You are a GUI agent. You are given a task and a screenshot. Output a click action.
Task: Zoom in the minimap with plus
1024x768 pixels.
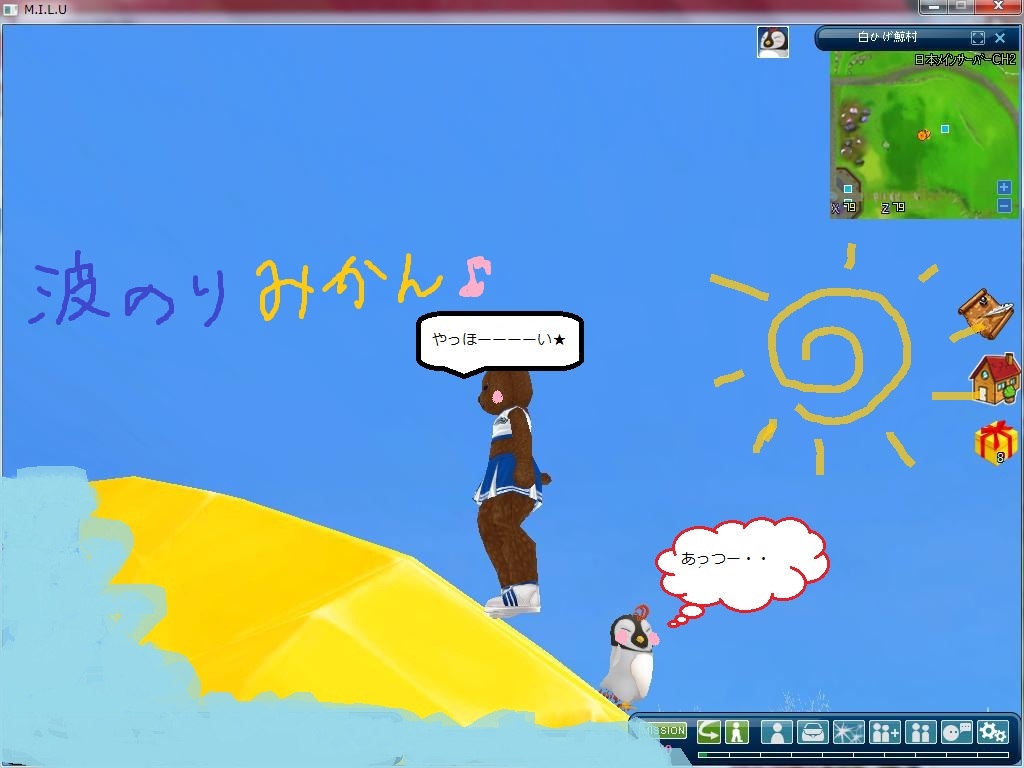pos(1004,188)
